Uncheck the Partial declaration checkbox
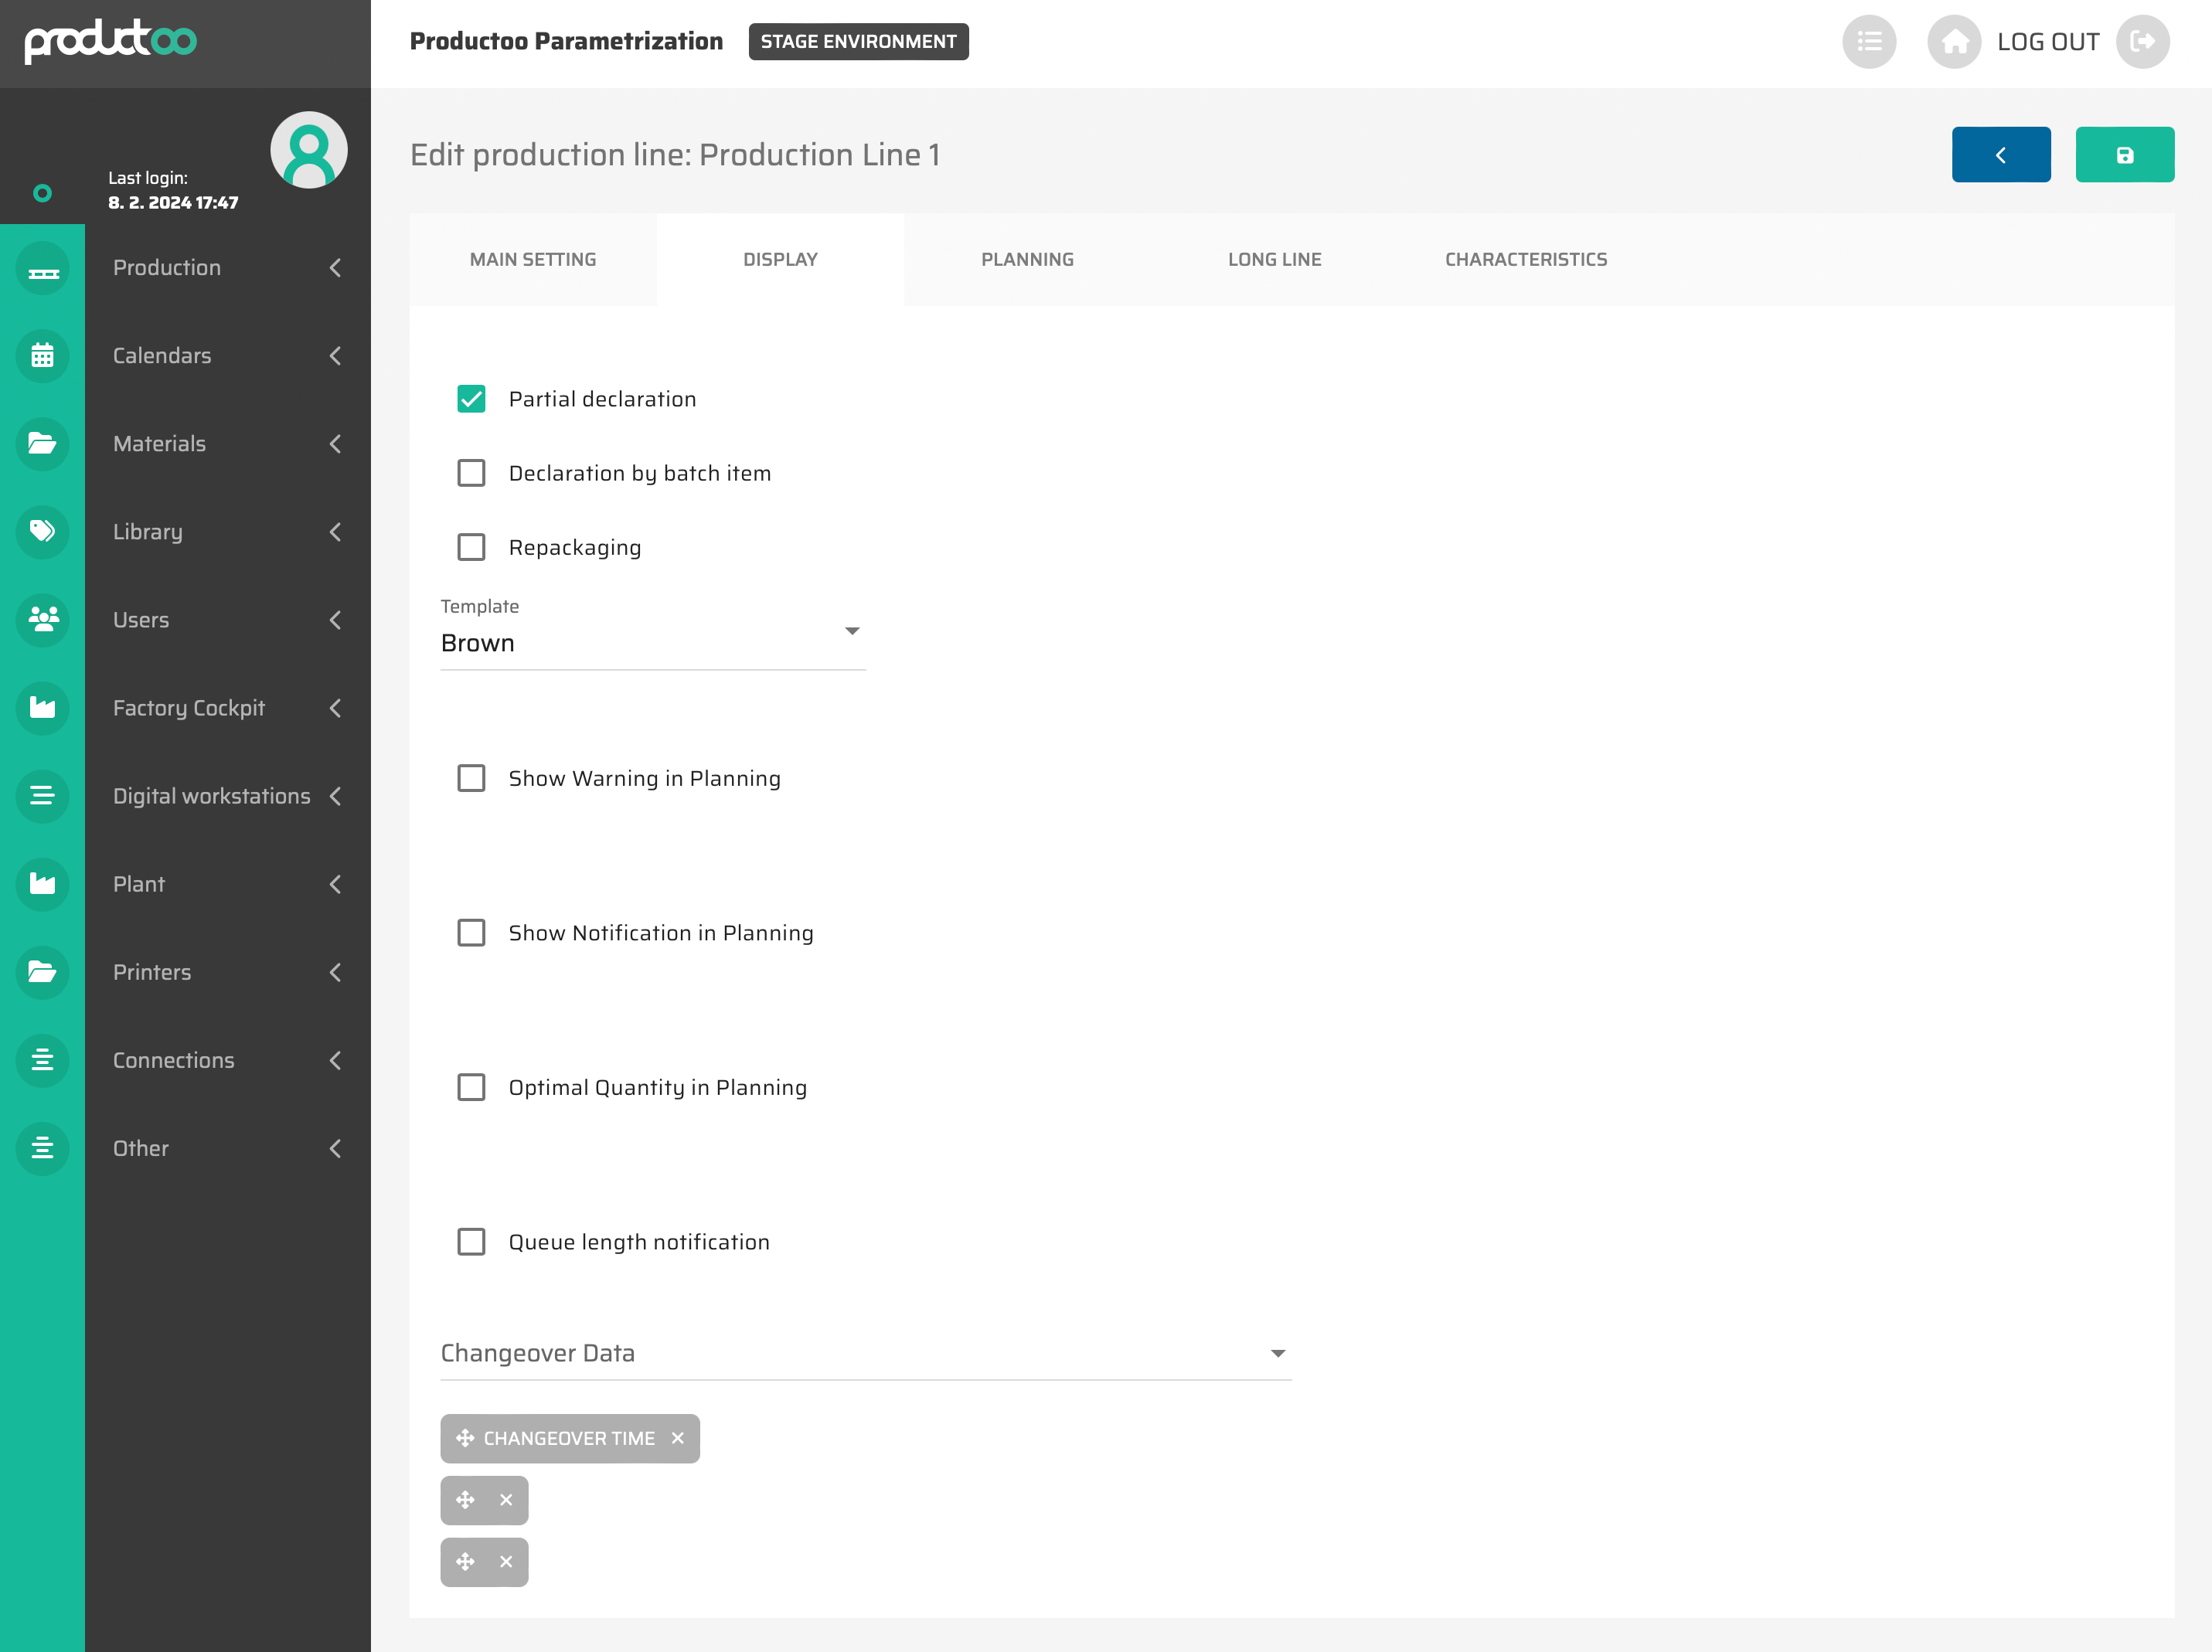Image resolution: width=2212 pixels, height=1652 pixels. [x=471, y=399]
